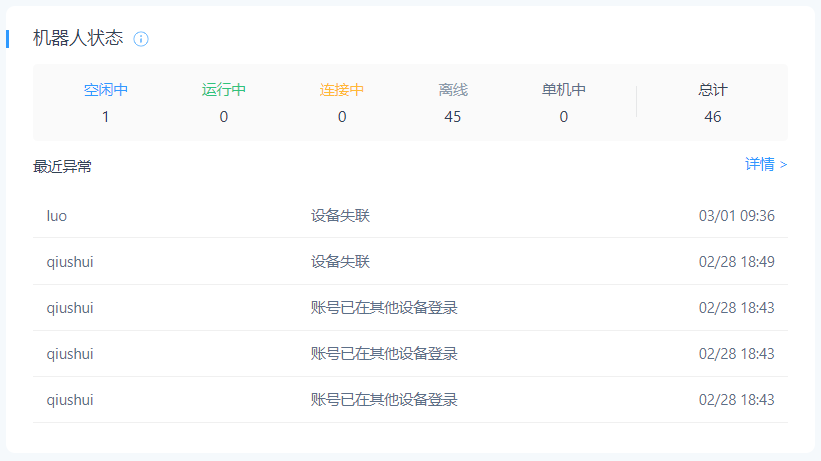Image resolution: width=821 pixels, height=461 pixels.
Task: Select the 总计 label
Action: tap(713, 90)
